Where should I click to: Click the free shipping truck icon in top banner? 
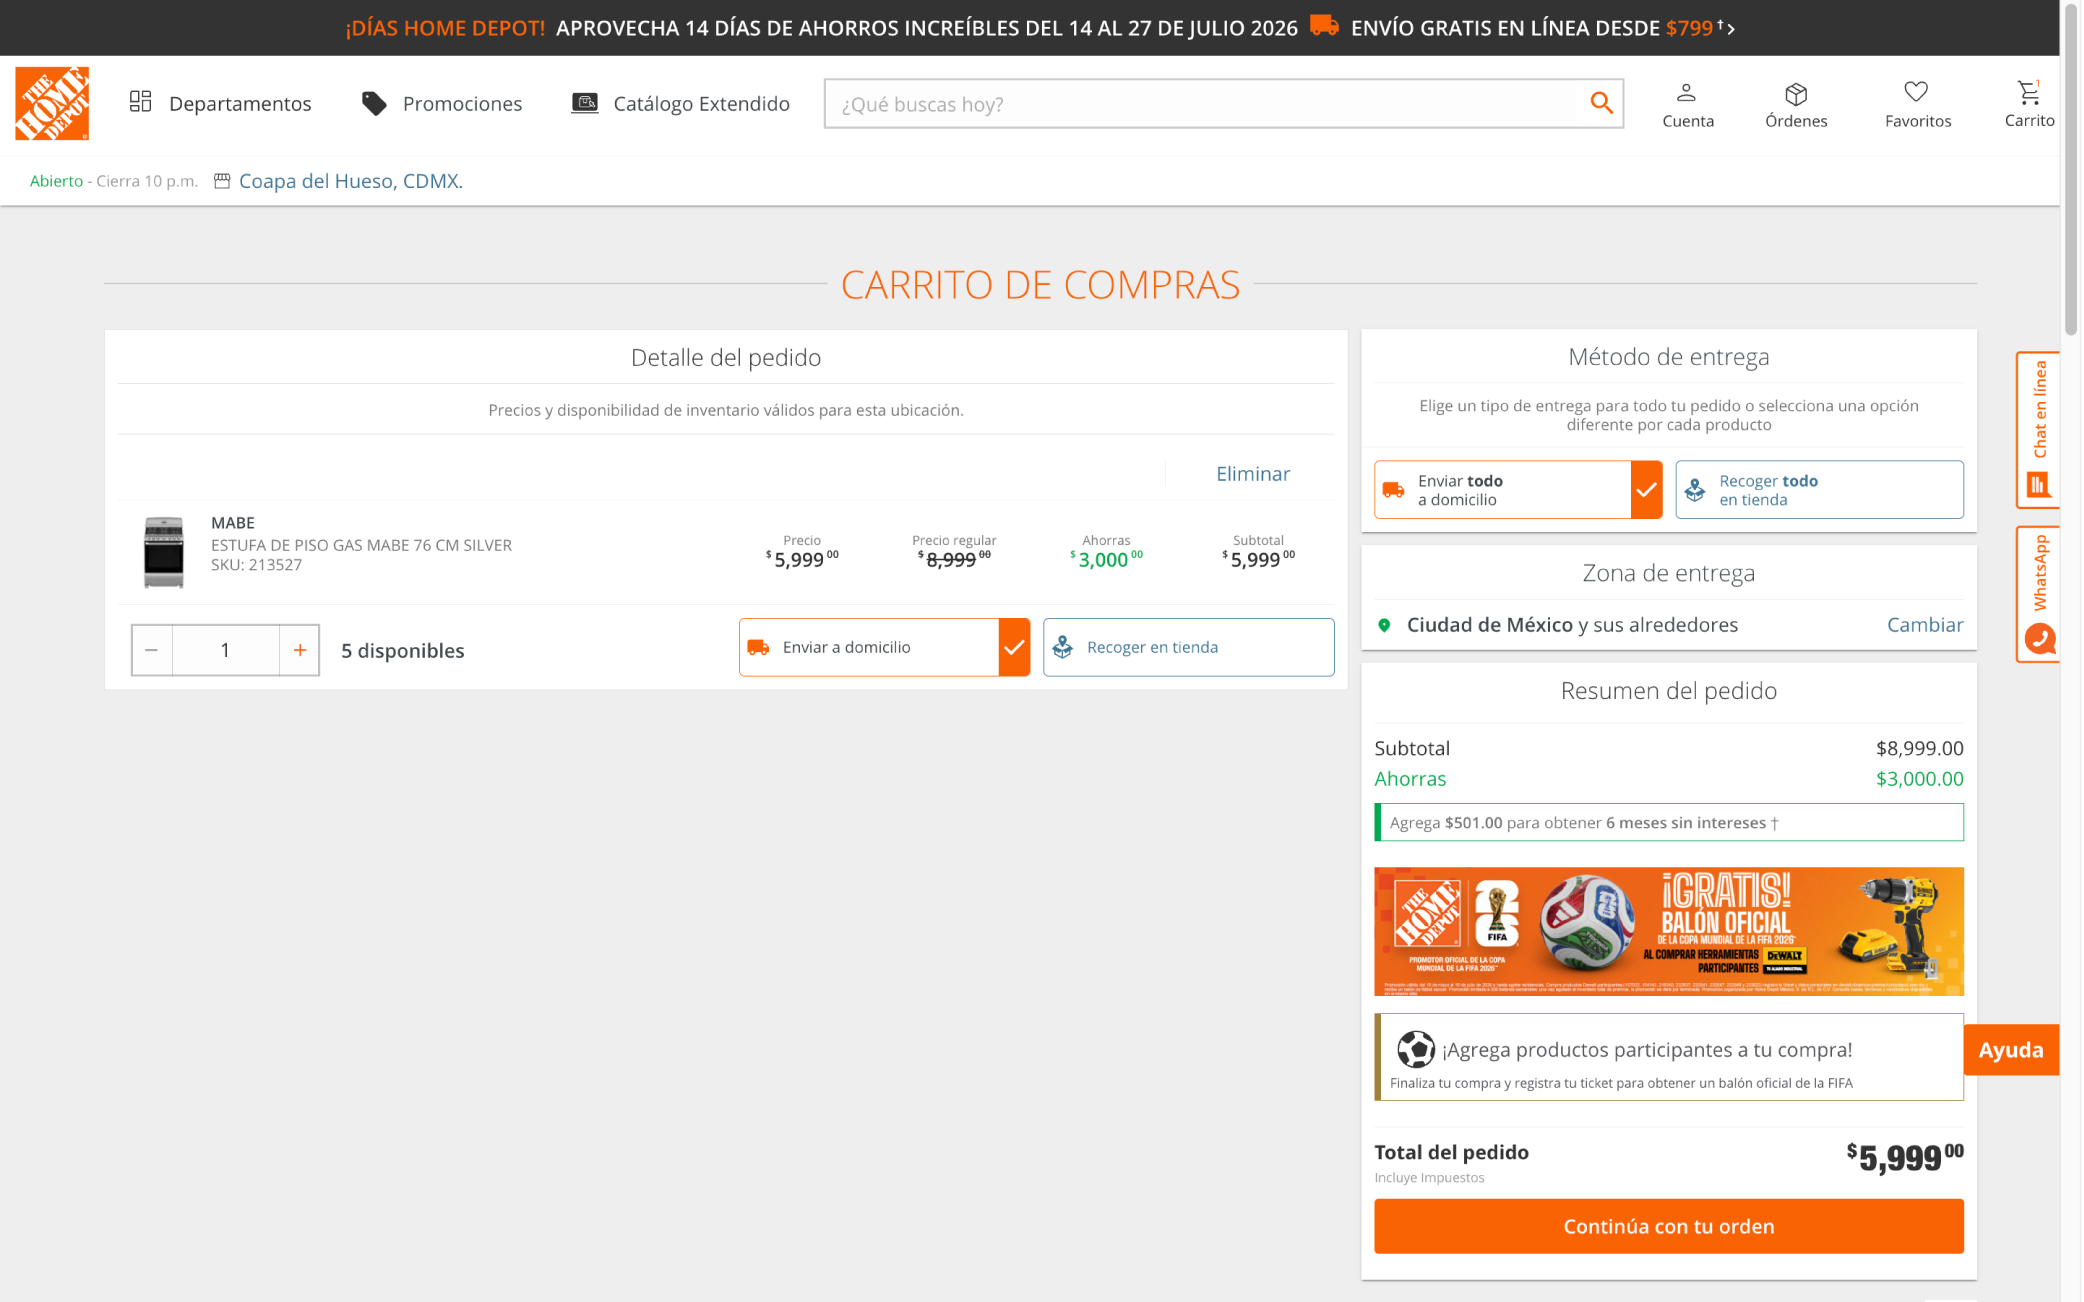point(1324,26)
